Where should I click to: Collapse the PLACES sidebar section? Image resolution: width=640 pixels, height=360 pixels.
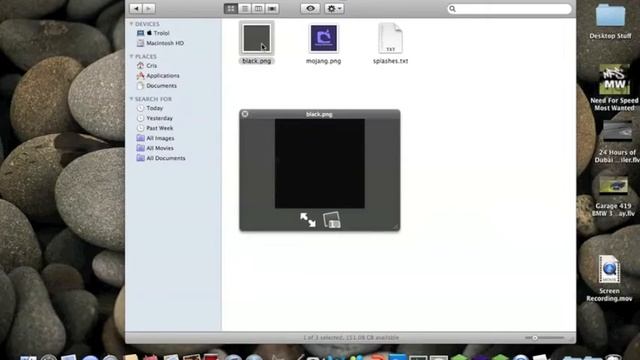point(131,56)
